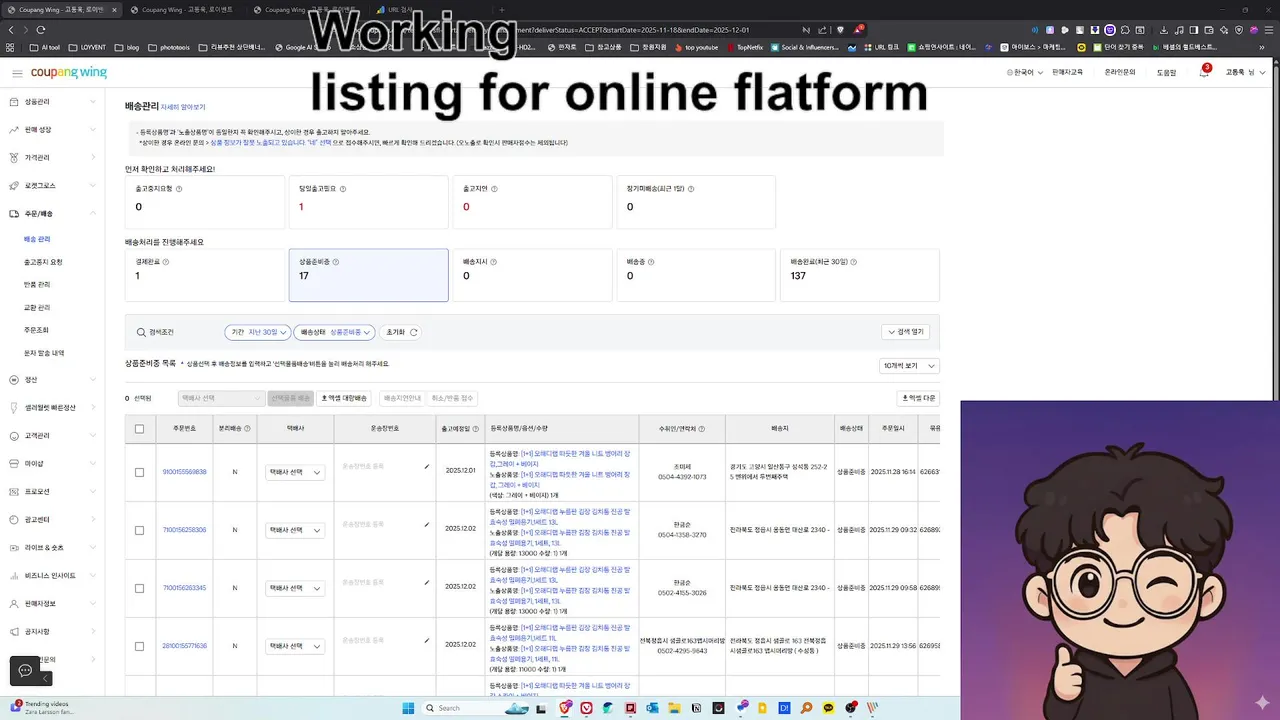Edit tracking number pencil for order 7100156263345
The width and height of the screenshot is (1280, 720).
tap(426, 582)
